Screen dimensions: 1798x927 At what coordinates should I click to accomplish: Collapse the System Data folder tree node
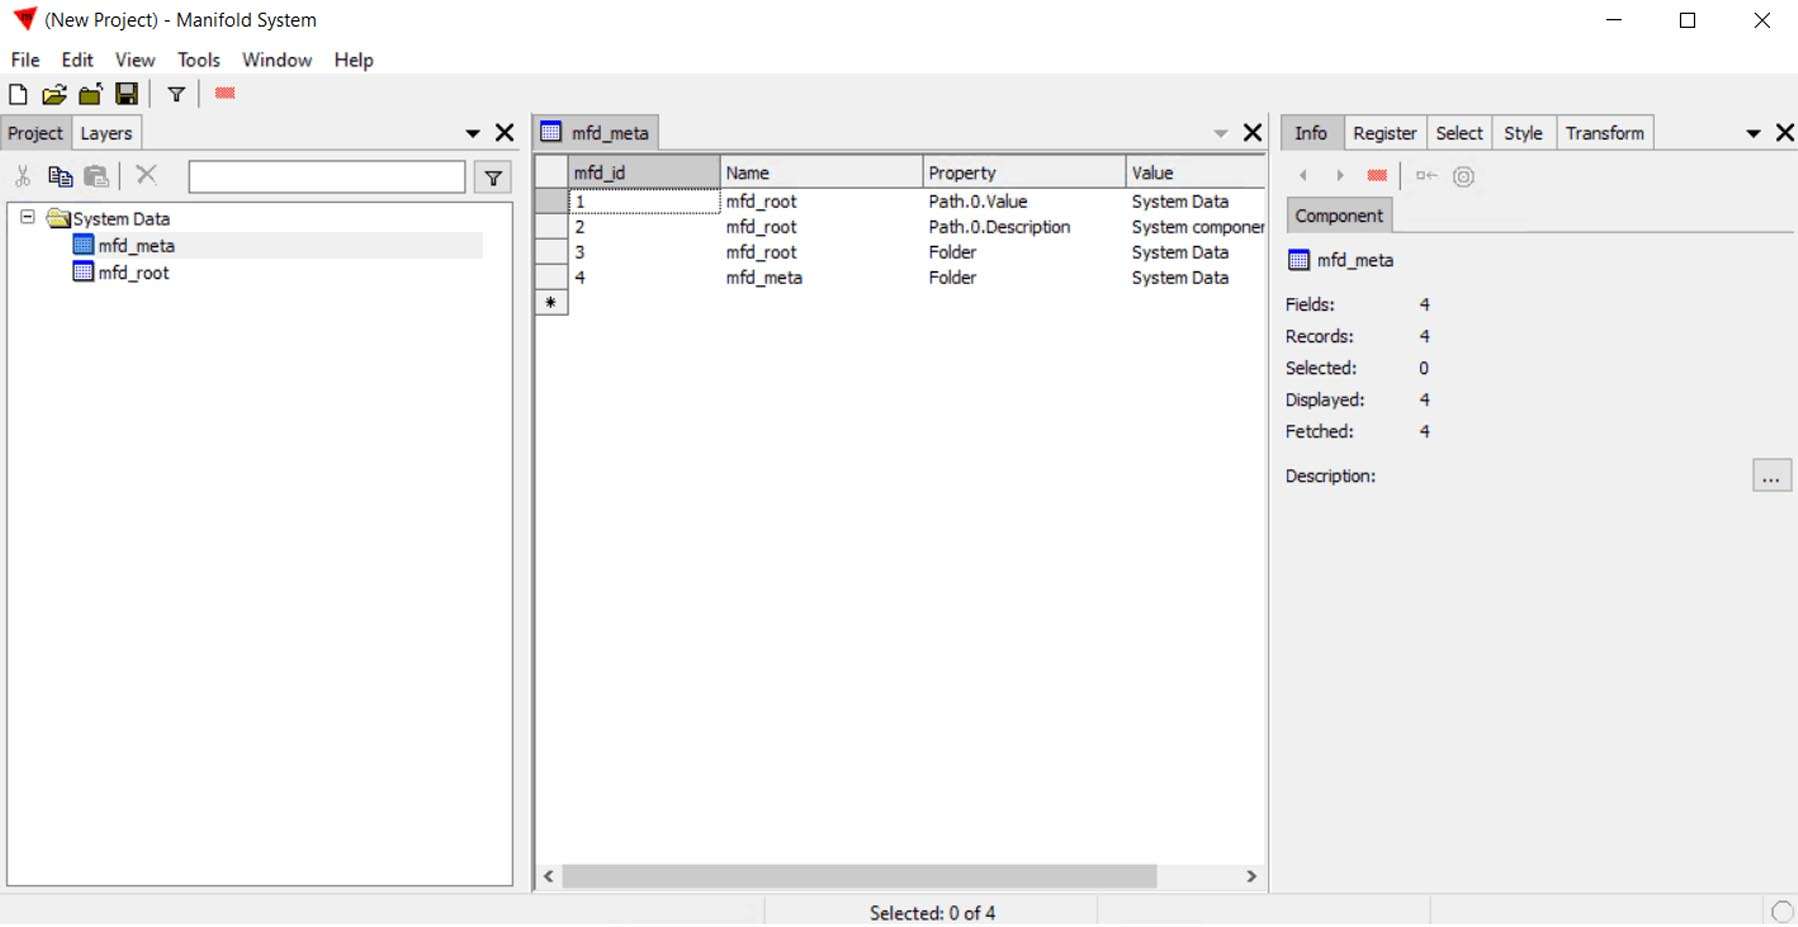[28, 217]
